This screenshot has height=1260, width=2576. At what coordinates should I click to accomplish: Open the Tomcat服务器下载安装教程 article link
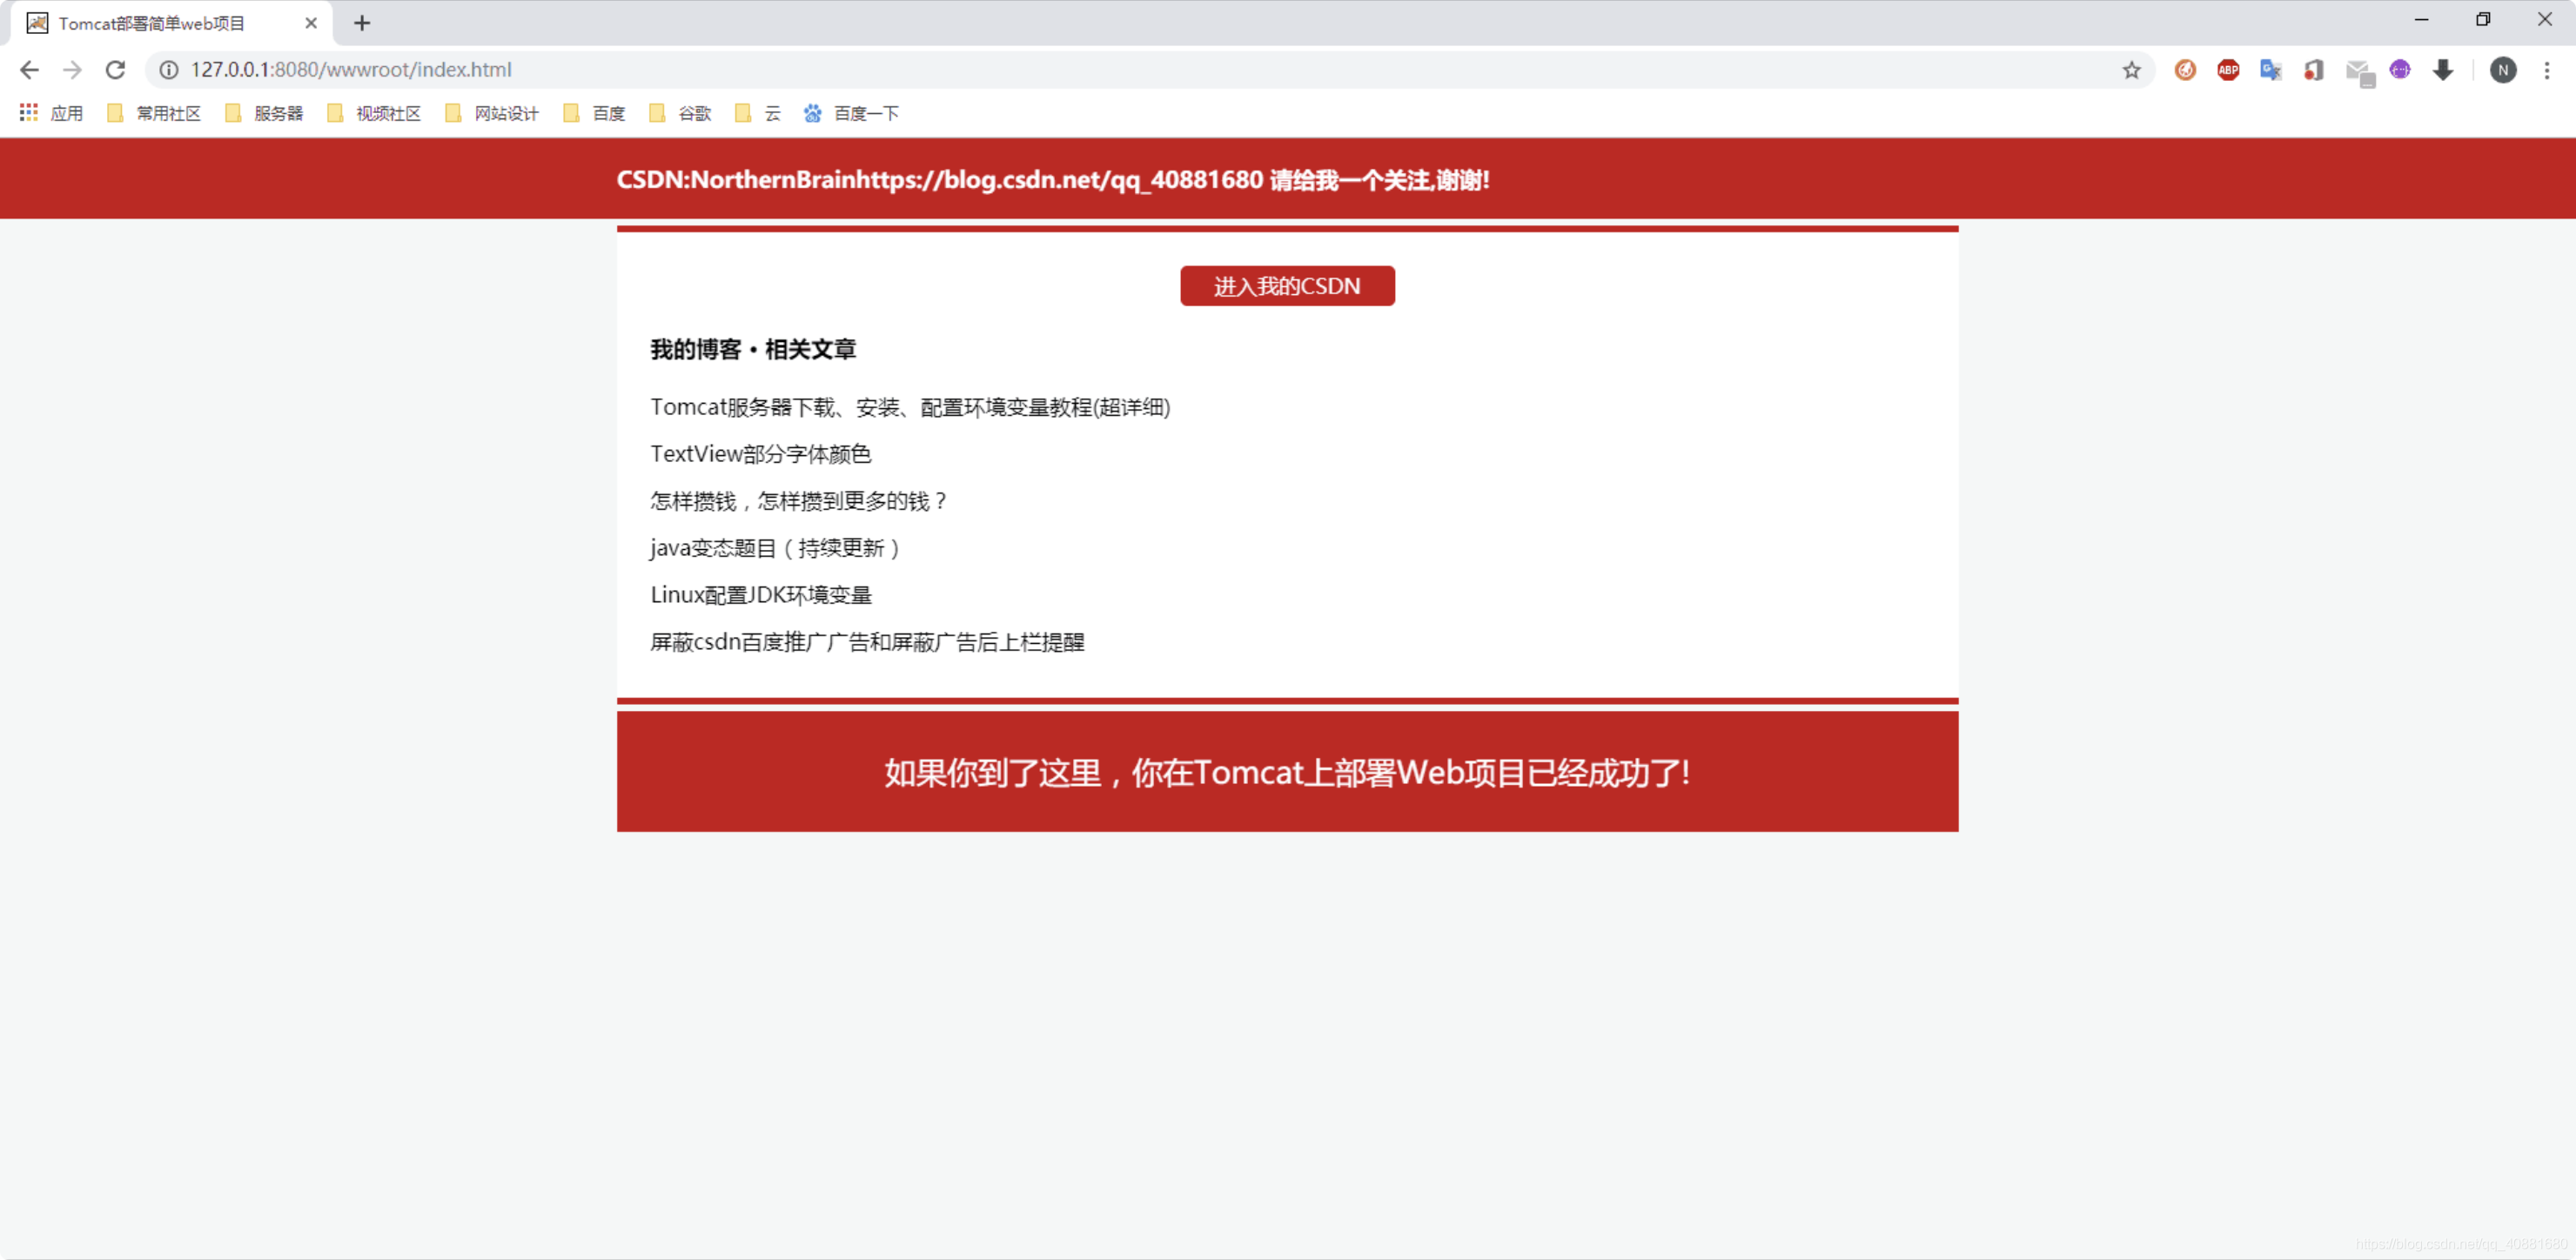(x=909, y=407)
